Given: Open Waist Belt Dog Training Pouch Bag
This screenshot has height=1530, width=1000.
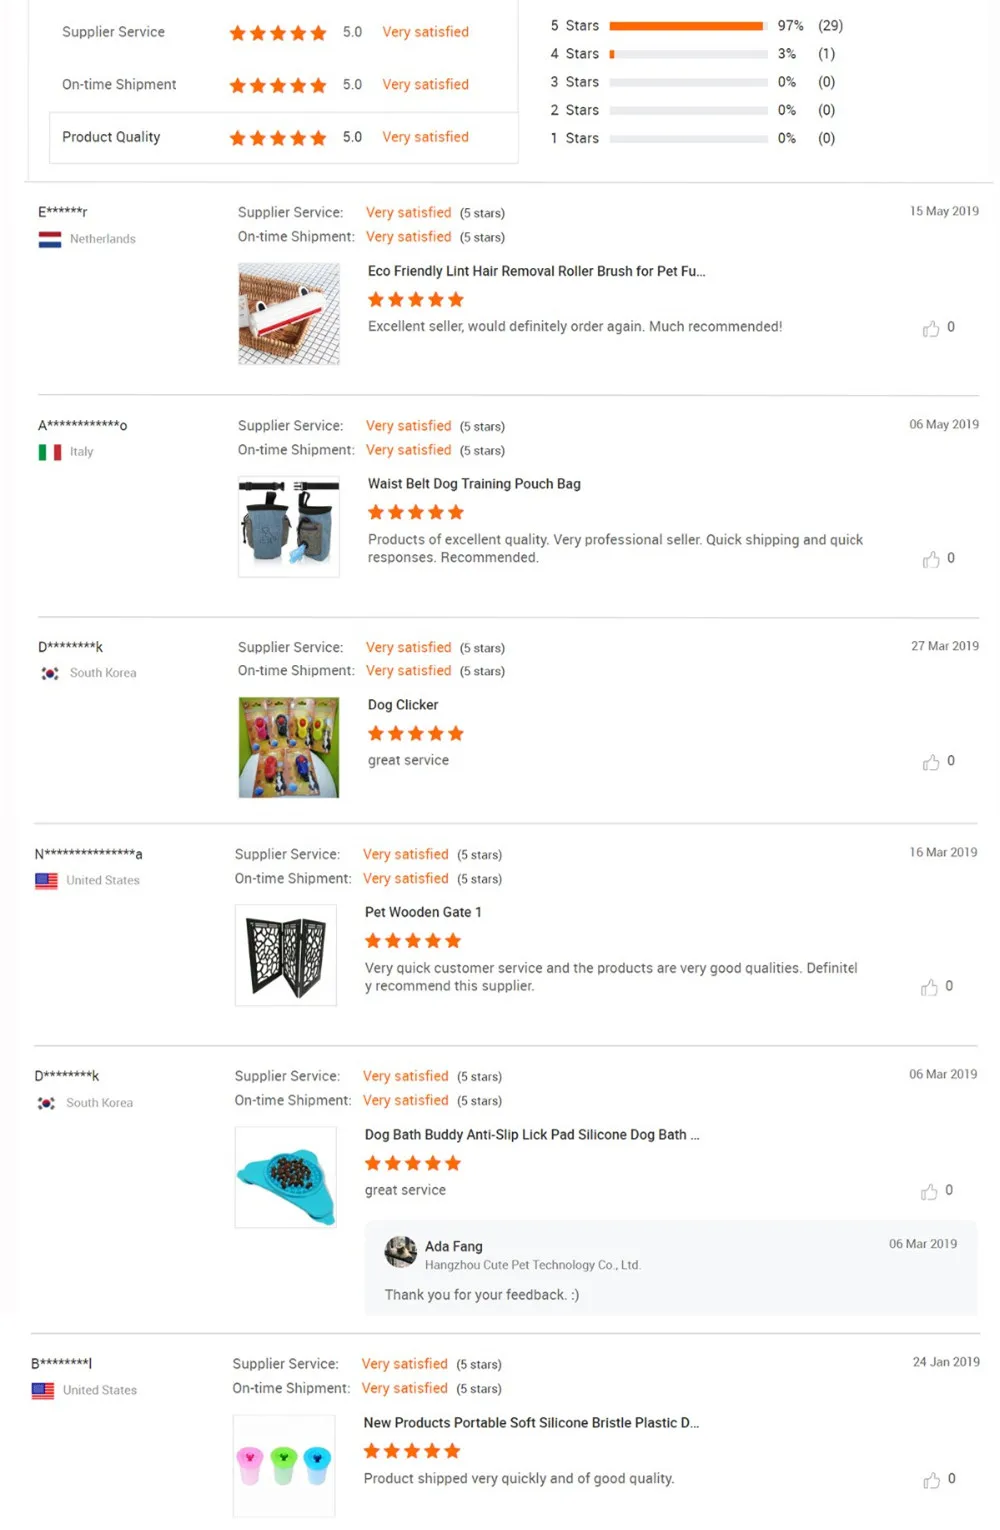Looking at the screenshot, I should 474,484.
